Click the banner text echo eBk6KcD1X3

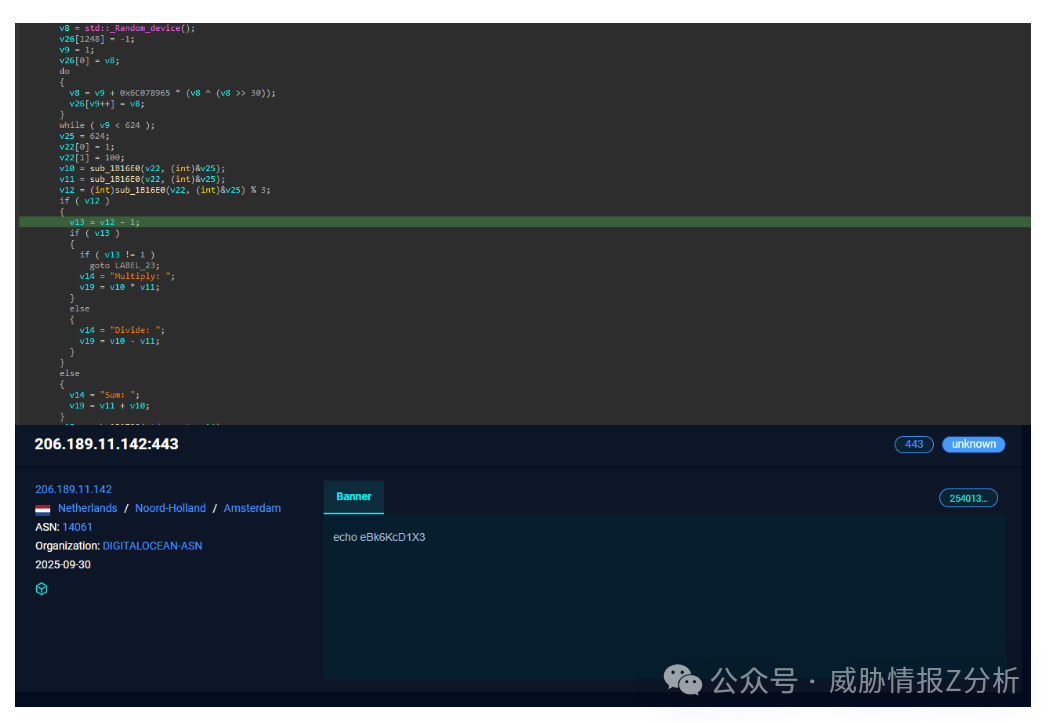pyautogui.click(x=379, y=537)
